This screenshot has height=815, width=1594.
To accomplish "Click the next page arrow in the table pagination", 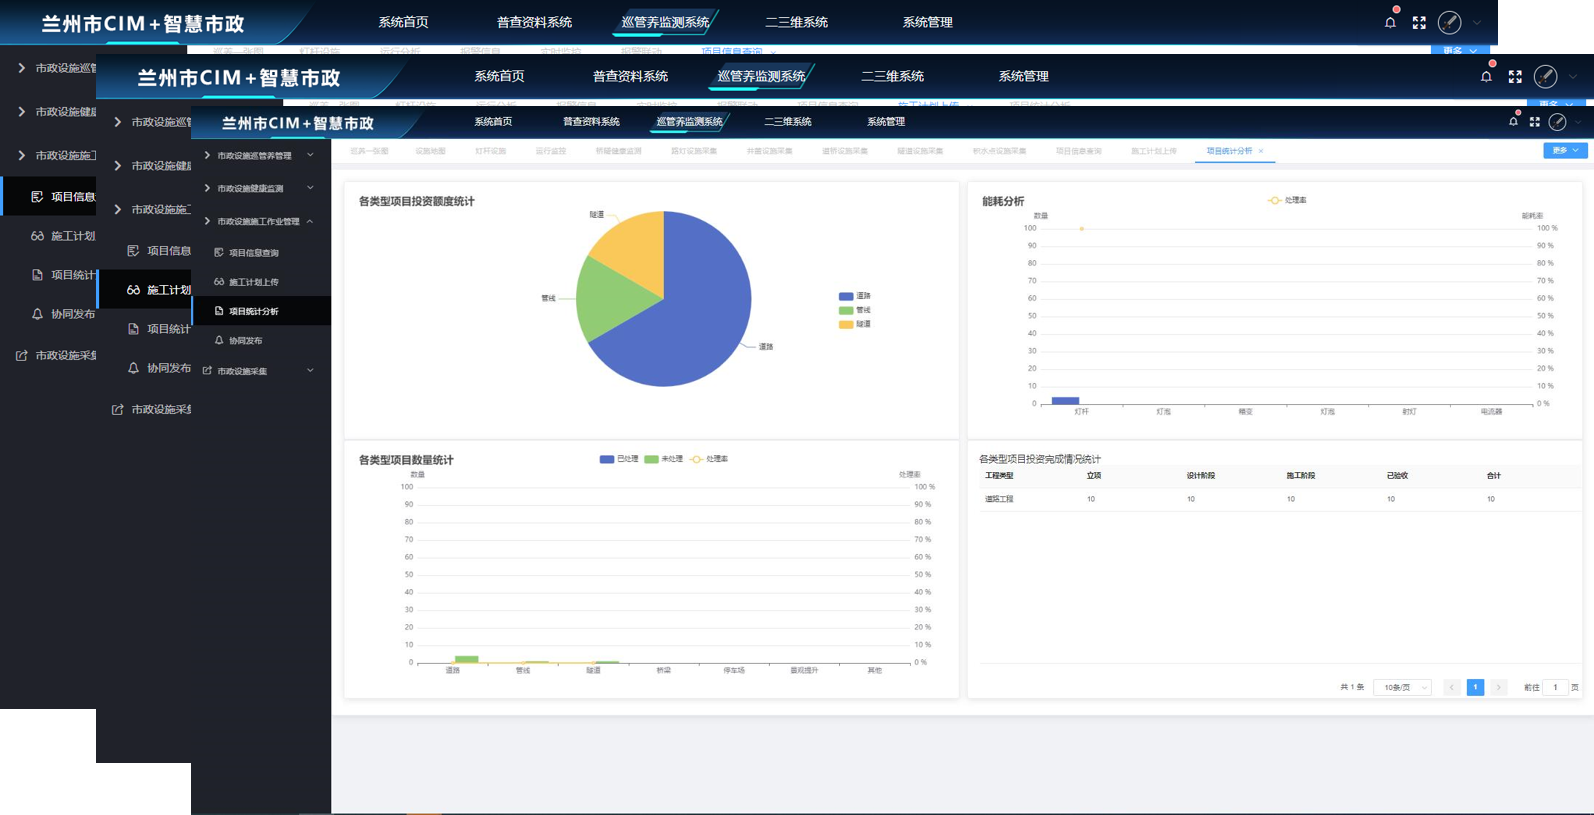I will tap(1498, 688).
